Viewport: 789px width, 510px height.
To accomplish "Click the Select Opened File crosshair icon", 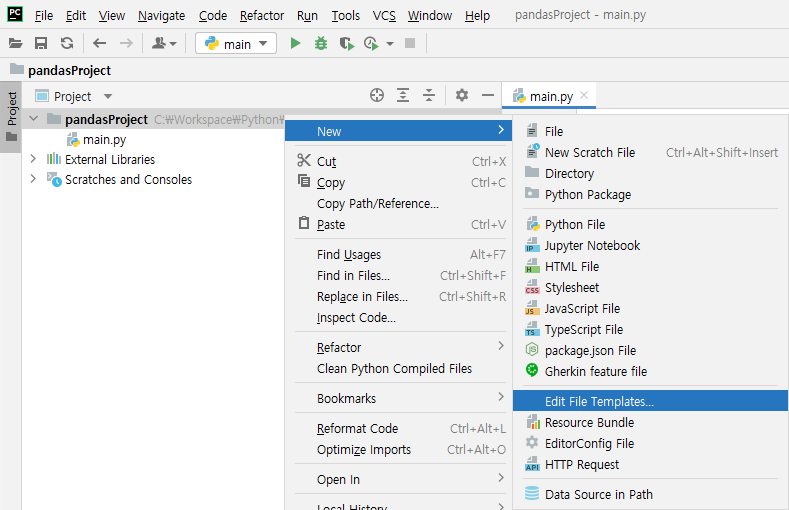I will pyautogui.click(x=377, y=95).
